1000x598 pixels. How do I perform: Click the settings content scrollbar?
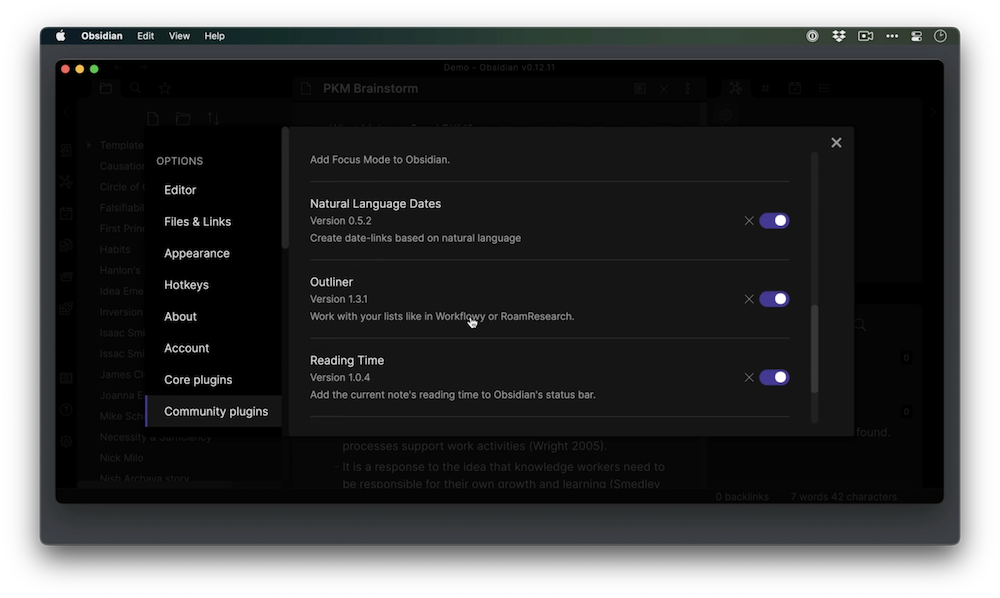click(814, 349)
